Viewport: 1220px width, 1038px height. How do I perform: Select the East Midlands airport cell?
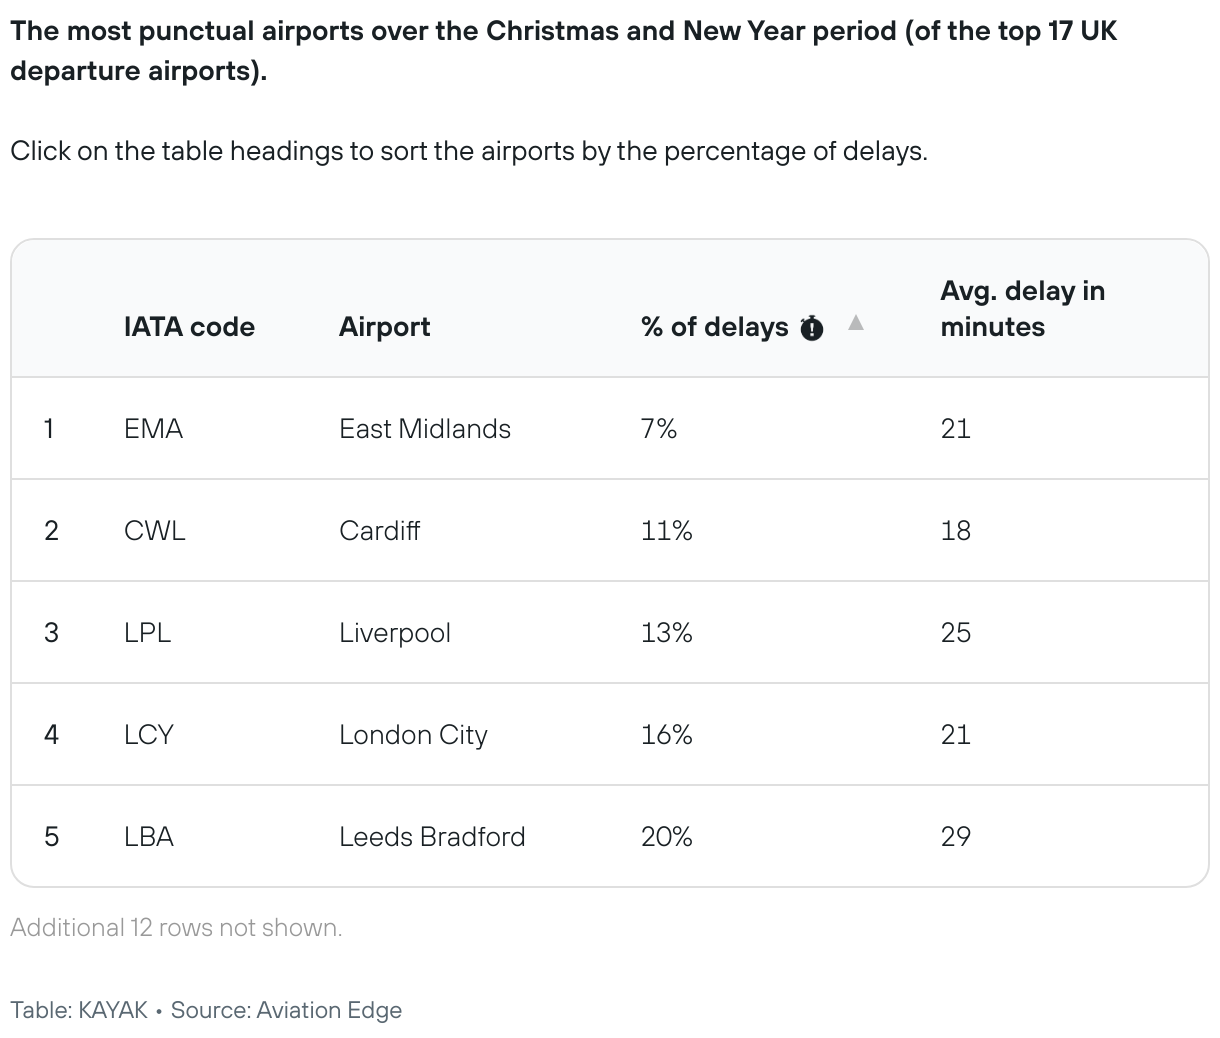point(425,429)
